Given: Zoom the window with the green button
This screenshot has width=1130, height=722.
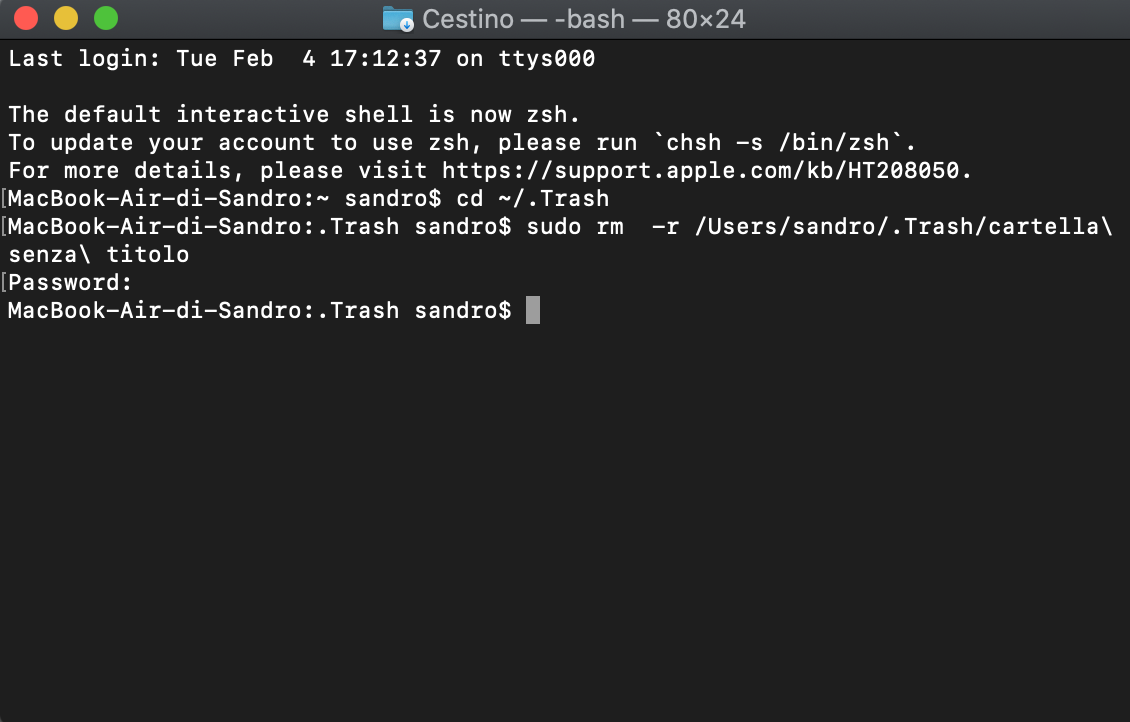Looking at the screenshot, I should pos(106,18).
